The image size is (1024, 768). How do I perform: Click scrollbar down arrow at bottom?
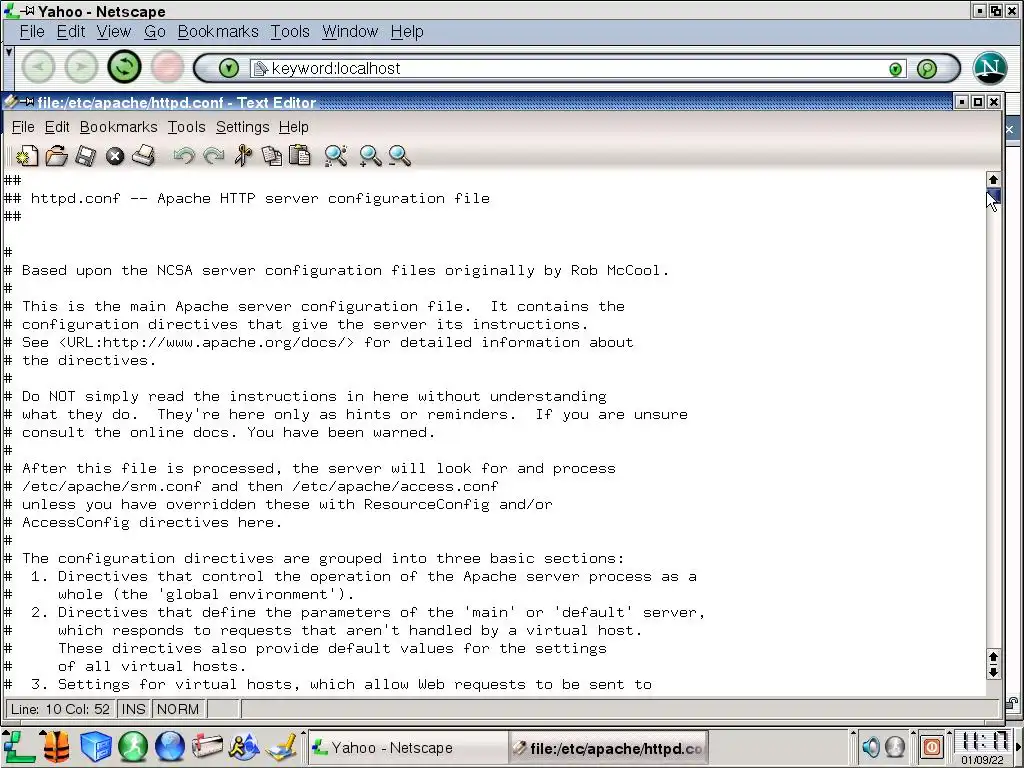point(993,672)
